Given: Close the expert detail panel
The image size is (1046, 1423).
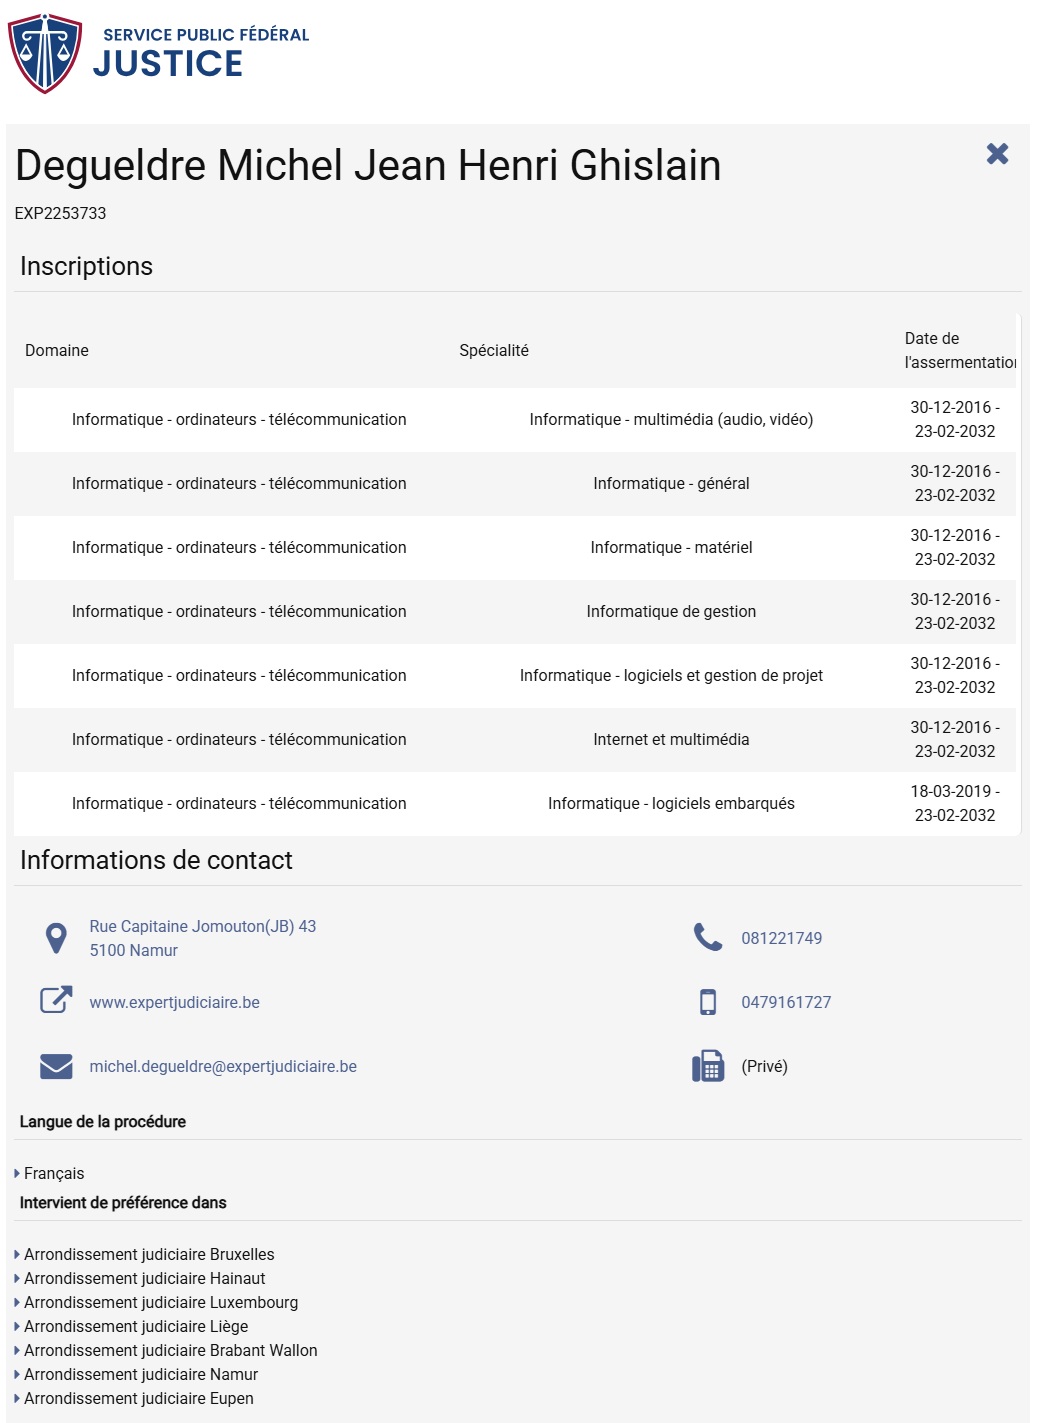Looking at the screenshot, I should [997, 154].
